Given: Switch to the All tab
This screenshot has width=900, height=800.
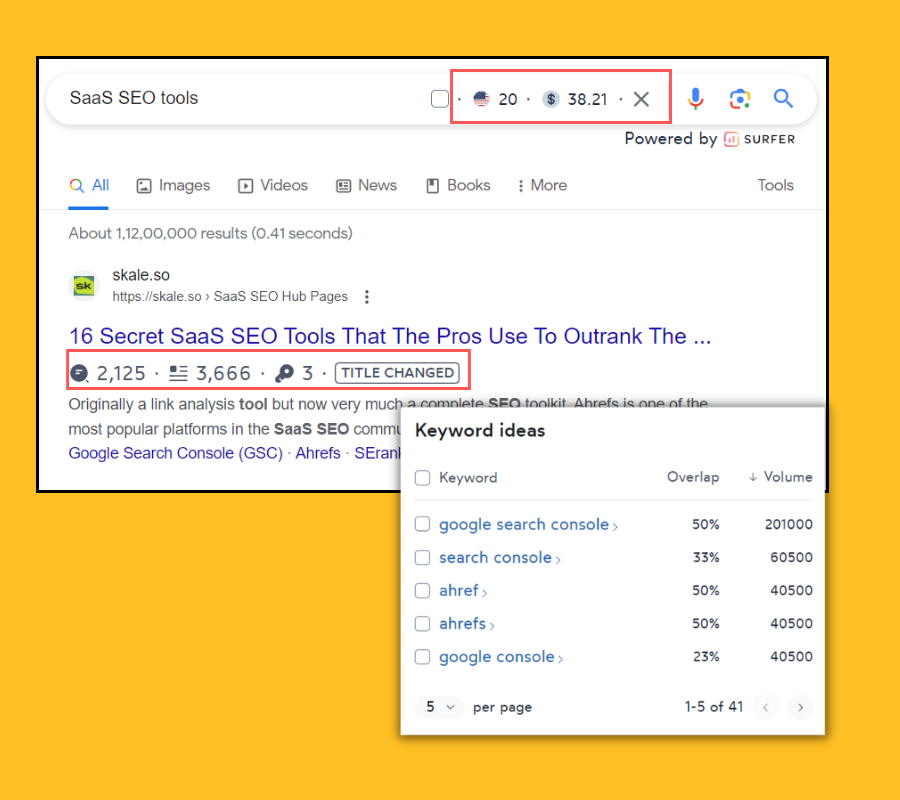Looking at the screenshot, I should pos(89,185).
